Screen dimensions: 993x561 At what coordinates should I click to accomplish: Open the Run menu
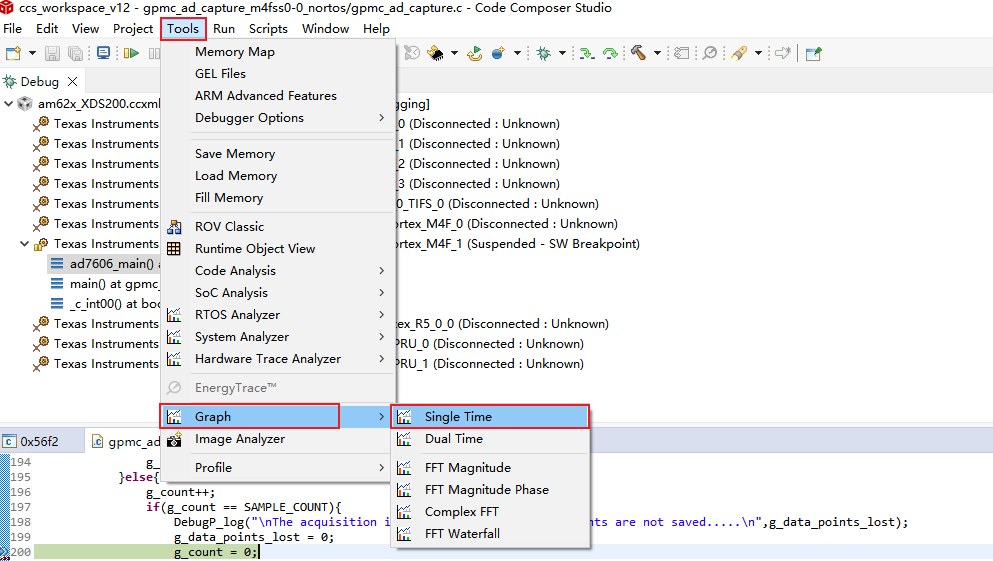pyautogui.click(x=224, y=29)
